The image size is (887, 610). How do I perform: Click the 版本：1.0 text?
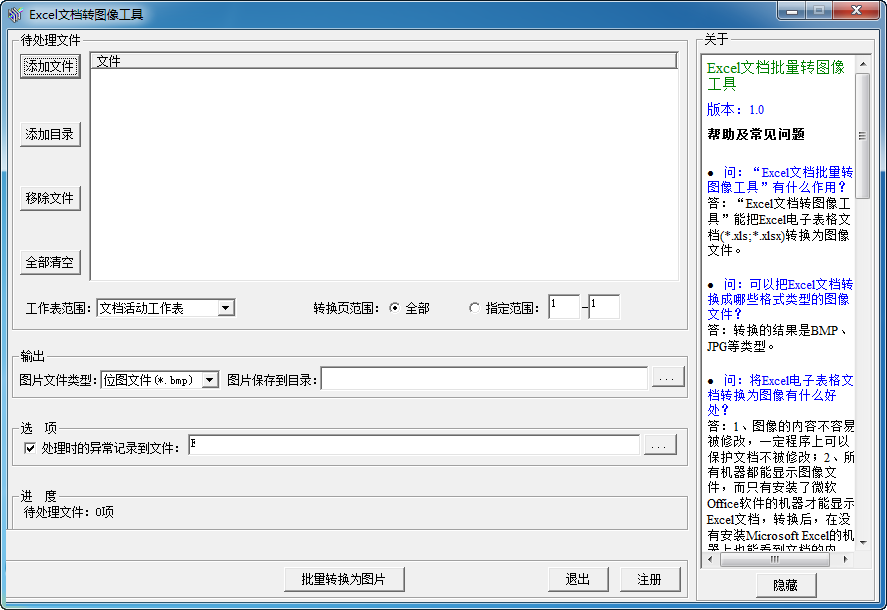(735, 109)
